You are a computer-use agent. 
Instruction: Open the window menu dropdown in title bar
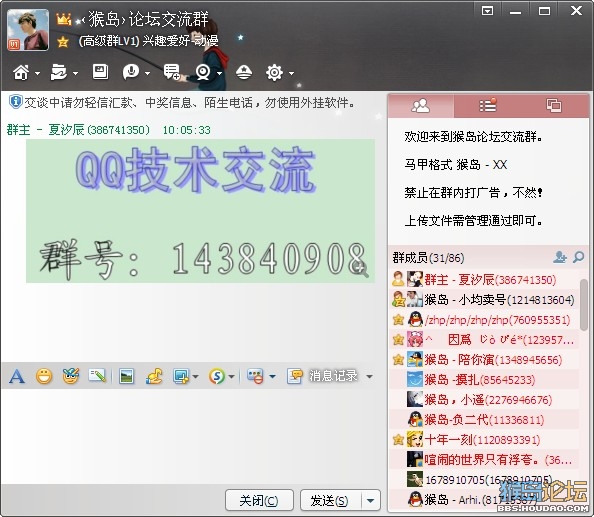coord(488,11)
